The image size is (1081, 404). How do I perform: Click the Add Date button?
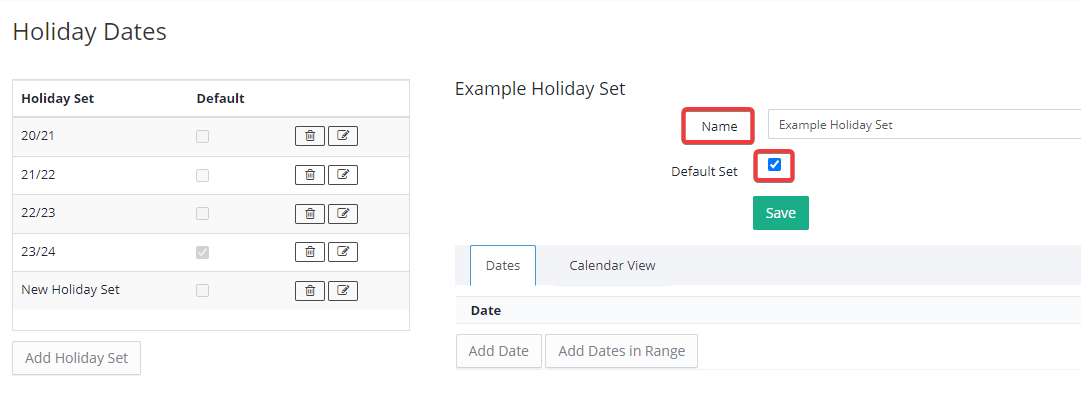point(498,351)
